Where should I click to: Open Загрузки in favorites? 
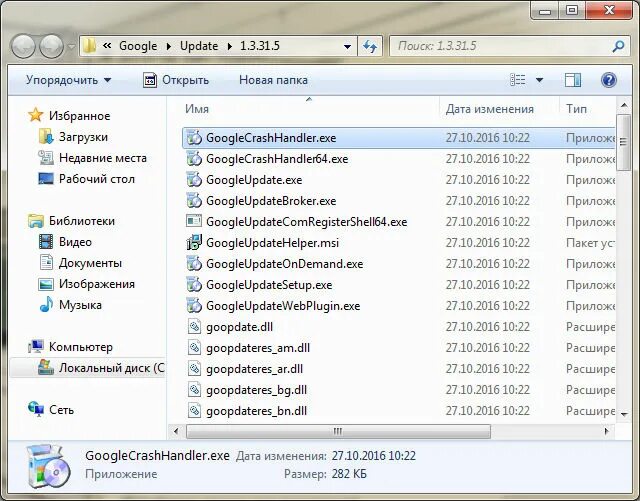pyautogui.click(x=83, y=137)
